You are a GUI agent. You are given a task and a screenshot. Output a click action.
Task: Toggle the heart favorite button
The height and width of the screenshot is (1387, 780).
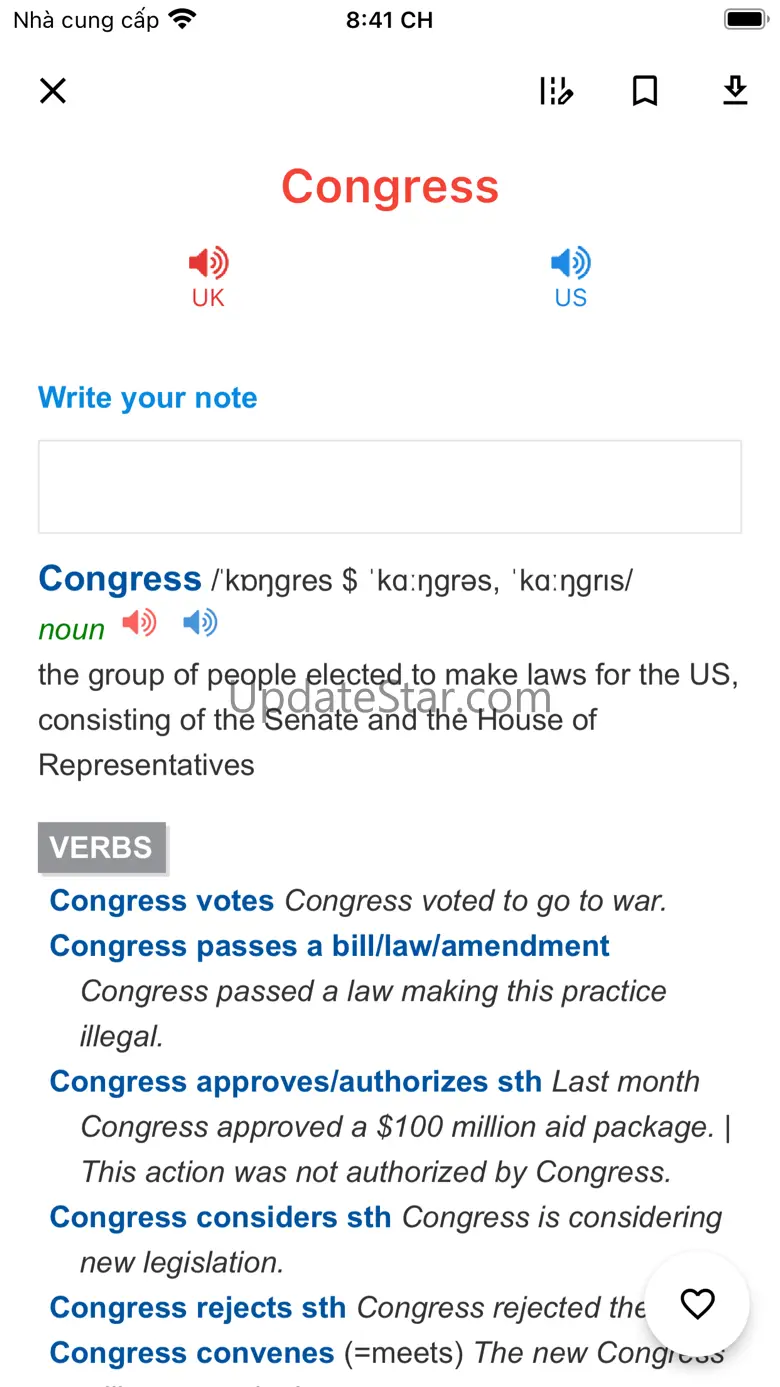[697, 1304]
